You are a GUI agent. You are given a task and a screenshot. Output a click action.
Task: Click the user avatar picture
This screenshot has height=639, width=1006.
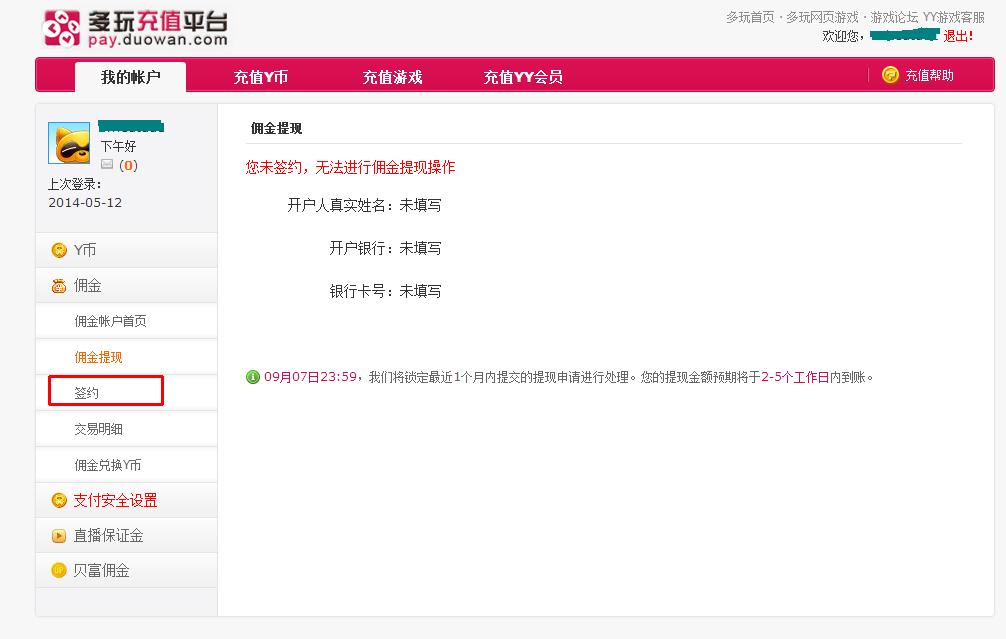[69, 143]
